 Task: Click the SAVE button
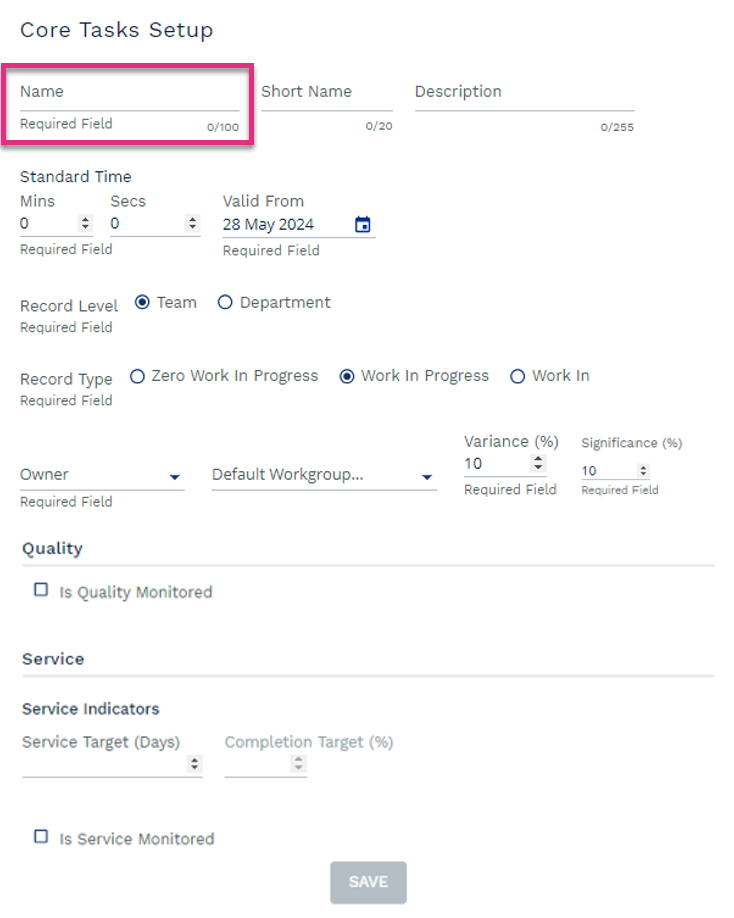pos(368,882)
